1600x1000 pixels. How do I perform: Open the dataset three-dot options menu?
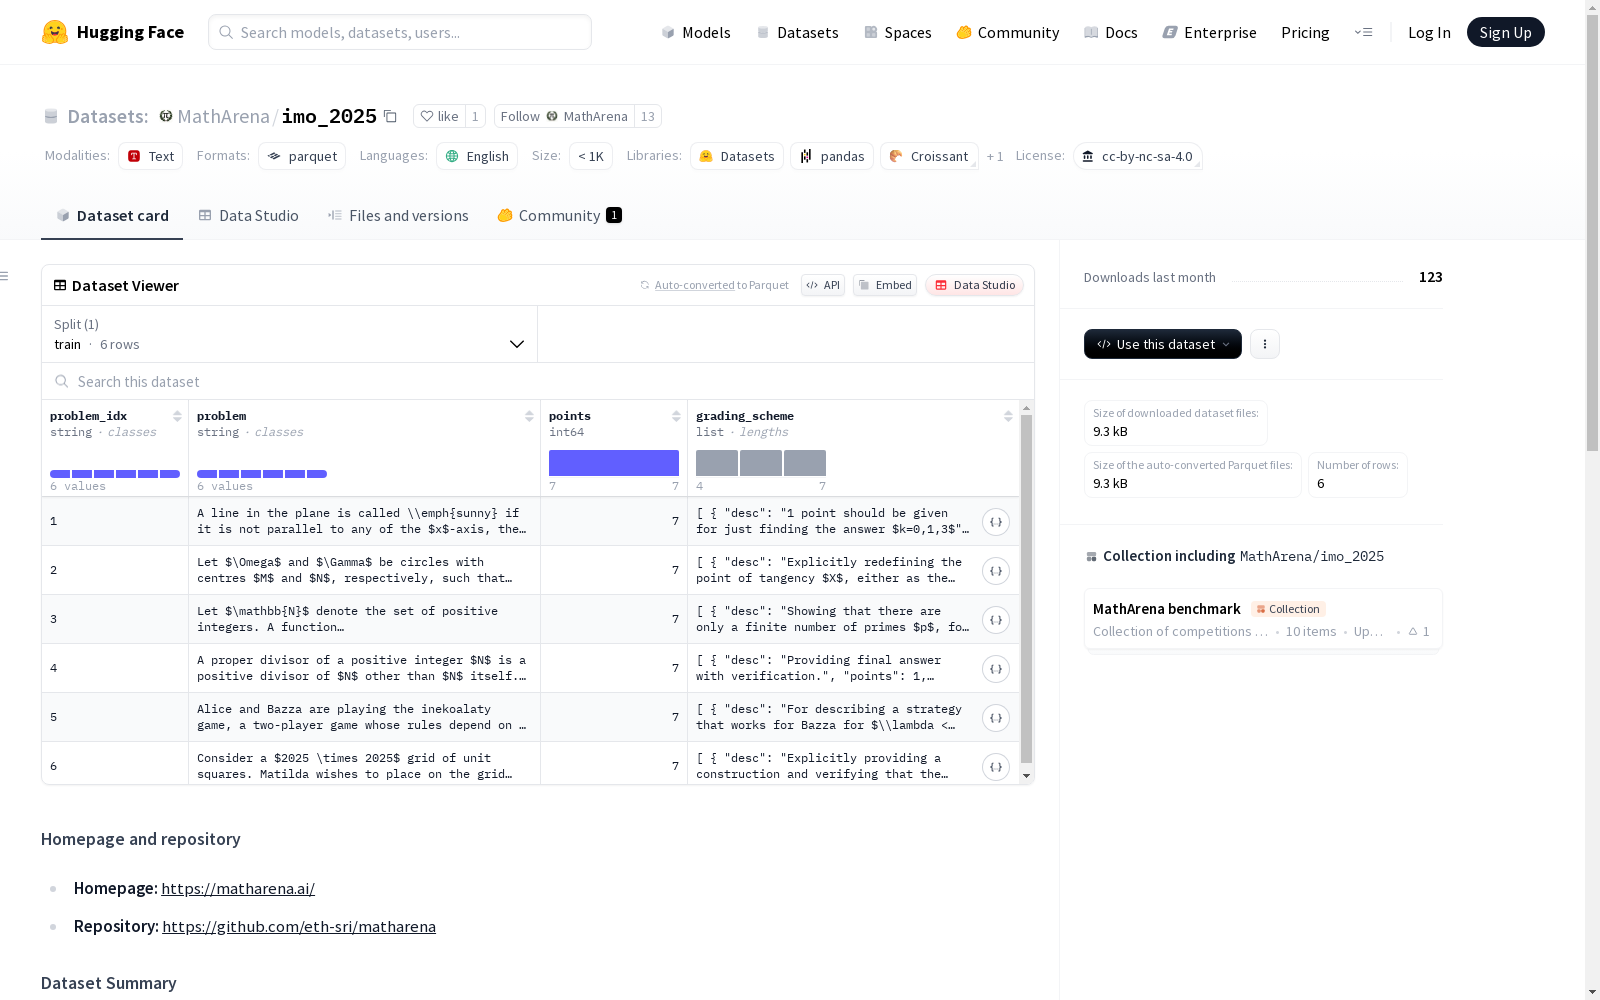[1265, 344]
